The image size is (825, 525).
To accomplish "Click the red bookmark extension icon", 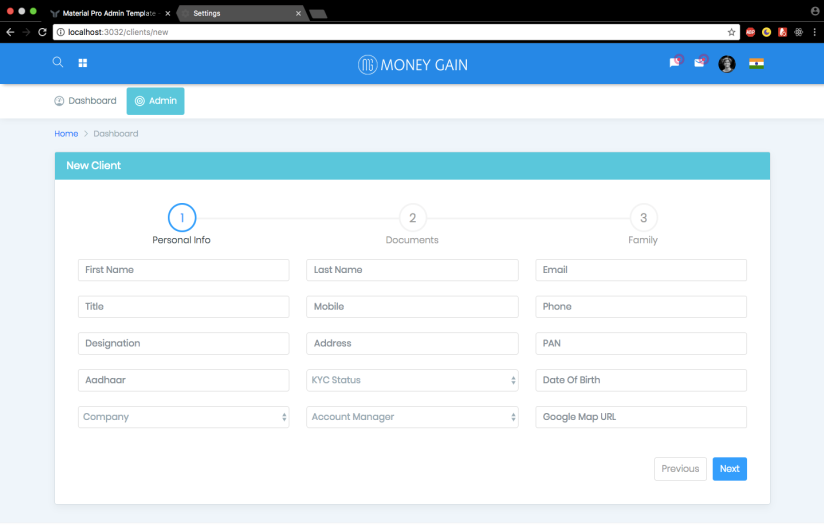I will [782, 32].
